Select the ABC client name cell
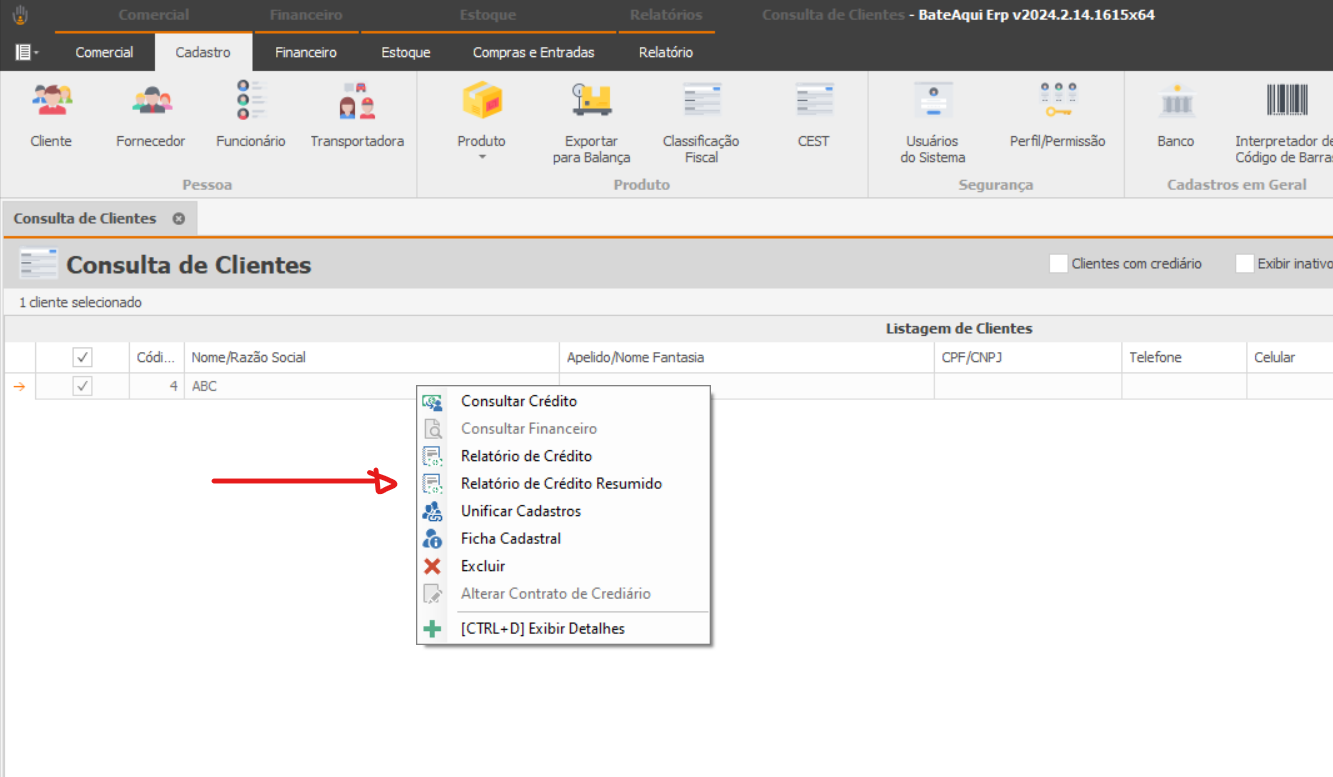 tap(372, 386)
